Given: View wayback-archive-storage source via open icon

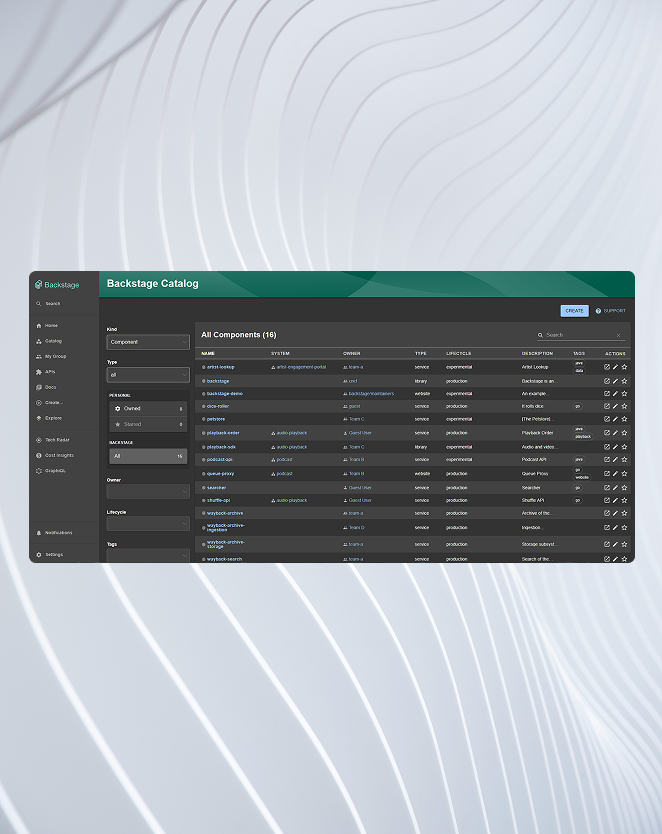Looking at the screenshot, I should tap(607, 544).
